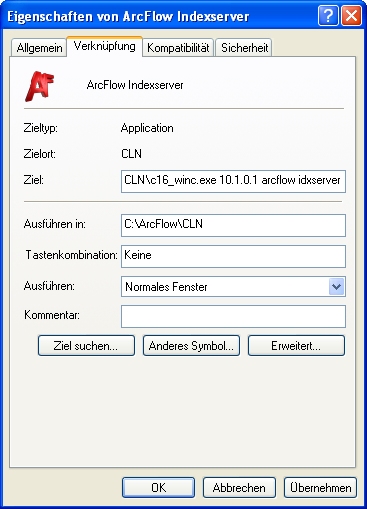The image size is (367, 509).
Task: Click the Kommentar: label
Action: [x=52, y=315]
